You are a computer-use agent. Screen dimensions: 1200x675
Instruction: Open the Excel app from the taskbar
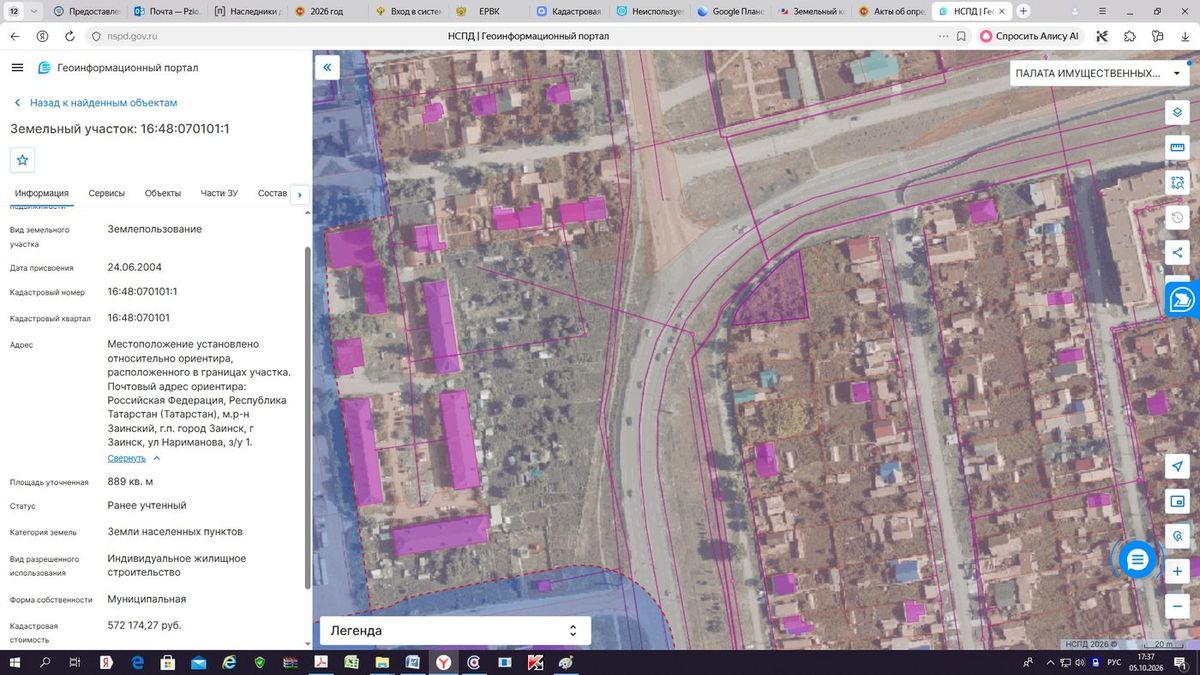[352, 662]
